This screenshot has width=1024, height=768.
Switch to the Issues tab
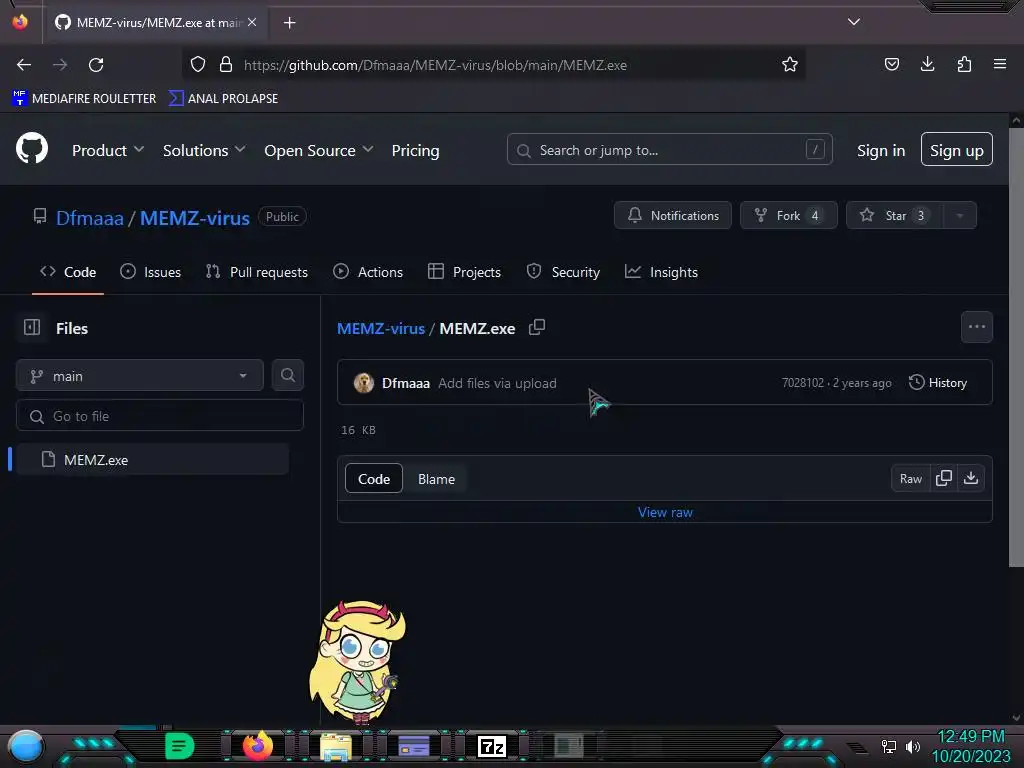coord(150,272)
